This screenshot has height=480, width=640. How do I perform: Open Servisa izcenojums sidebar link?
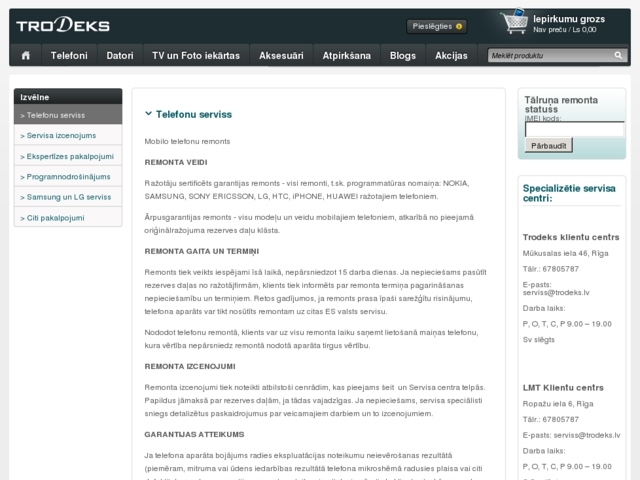pos(68,135)
